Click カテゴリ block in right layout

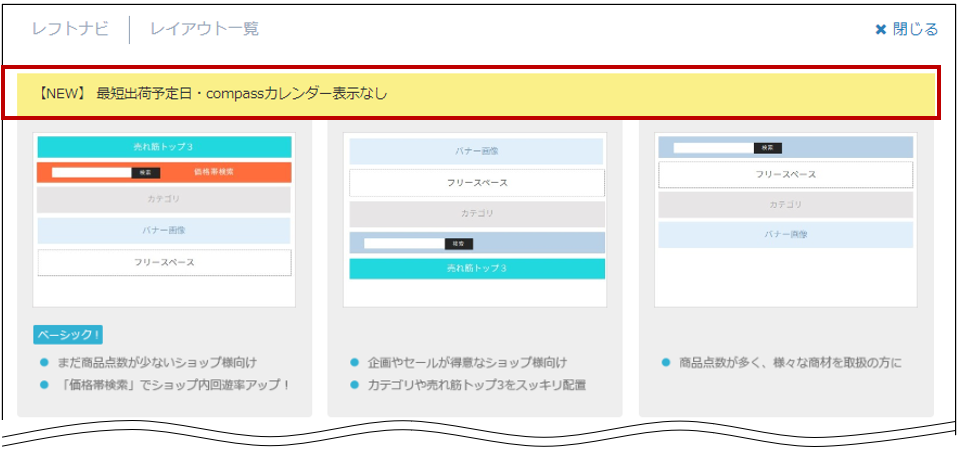(x=786, y=205)
